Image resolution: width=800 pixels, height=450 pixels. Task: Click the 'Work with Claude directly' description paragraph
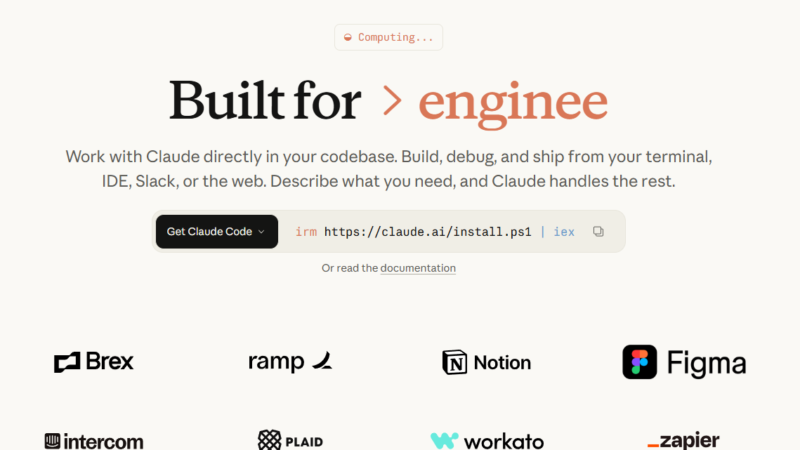[x=388, y=170]
